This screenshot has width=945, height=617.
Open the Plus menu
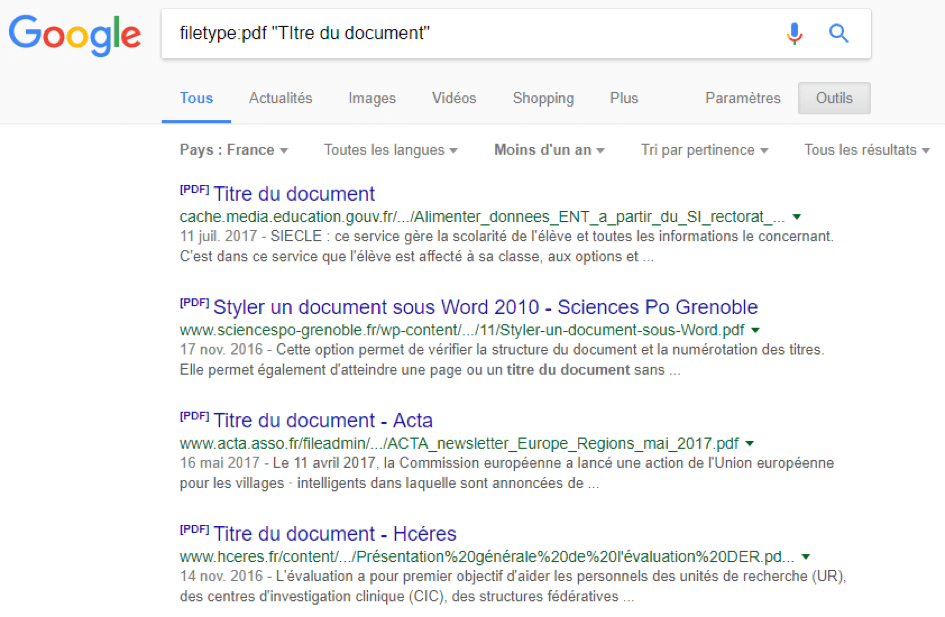pyautogui.click(x=624, y=98)
